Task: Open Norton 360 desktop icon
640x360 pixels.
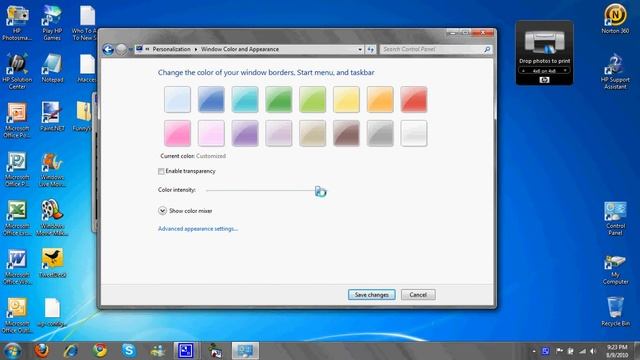Action: (x=615, y=19)
